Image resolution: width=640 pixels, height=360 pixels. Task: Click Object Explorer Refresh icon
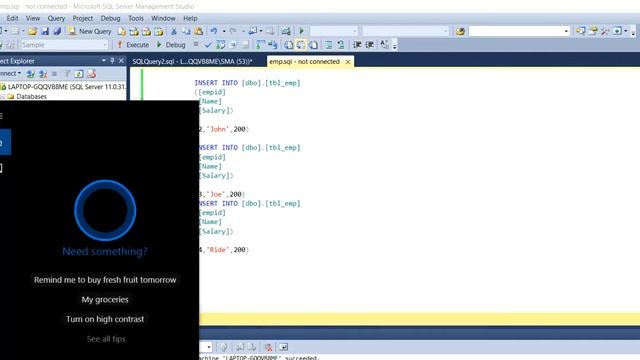click(x=79, y=74)
